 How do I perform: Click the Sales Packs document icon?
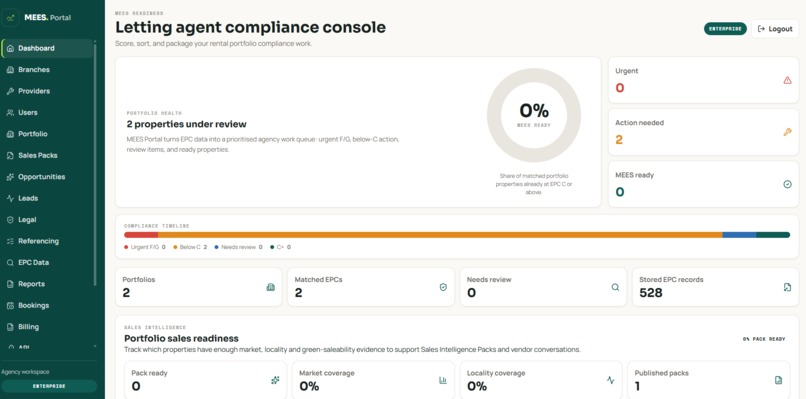point(10,155)
